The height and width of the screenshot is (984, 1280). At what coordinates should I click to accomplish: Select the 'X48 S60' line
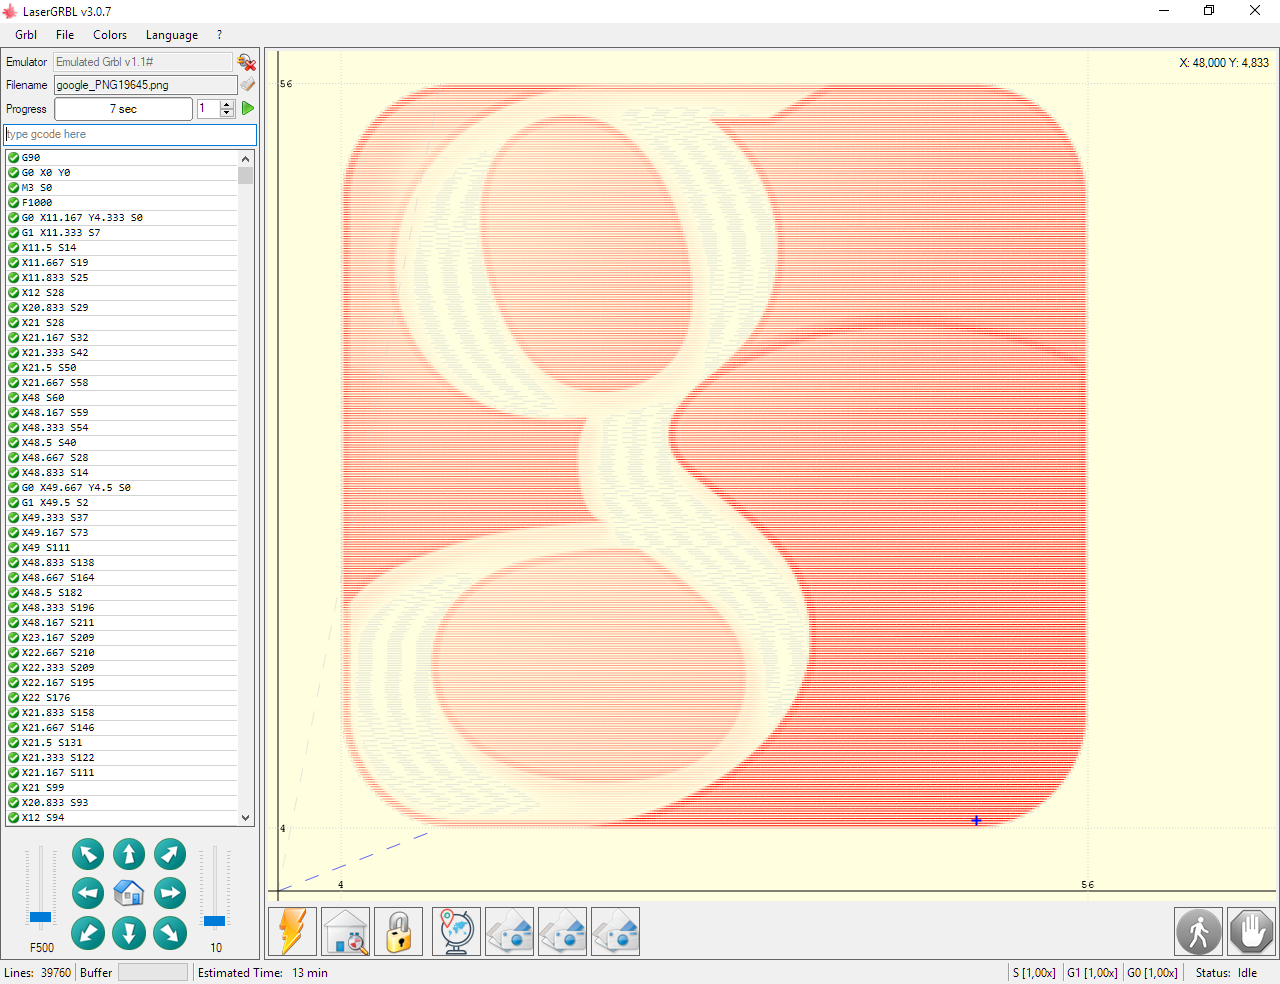coord(122,398)
